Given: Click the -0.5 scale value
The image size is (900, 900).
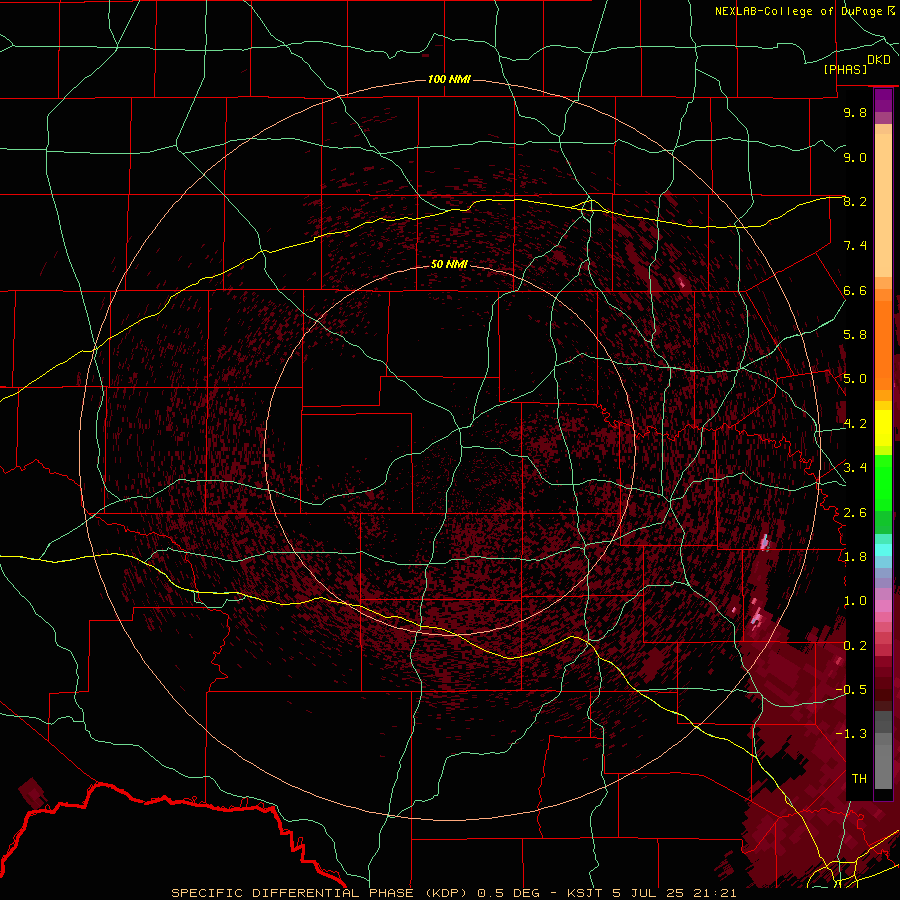Looking at the screenshot, I should click(x=851, y=690).
